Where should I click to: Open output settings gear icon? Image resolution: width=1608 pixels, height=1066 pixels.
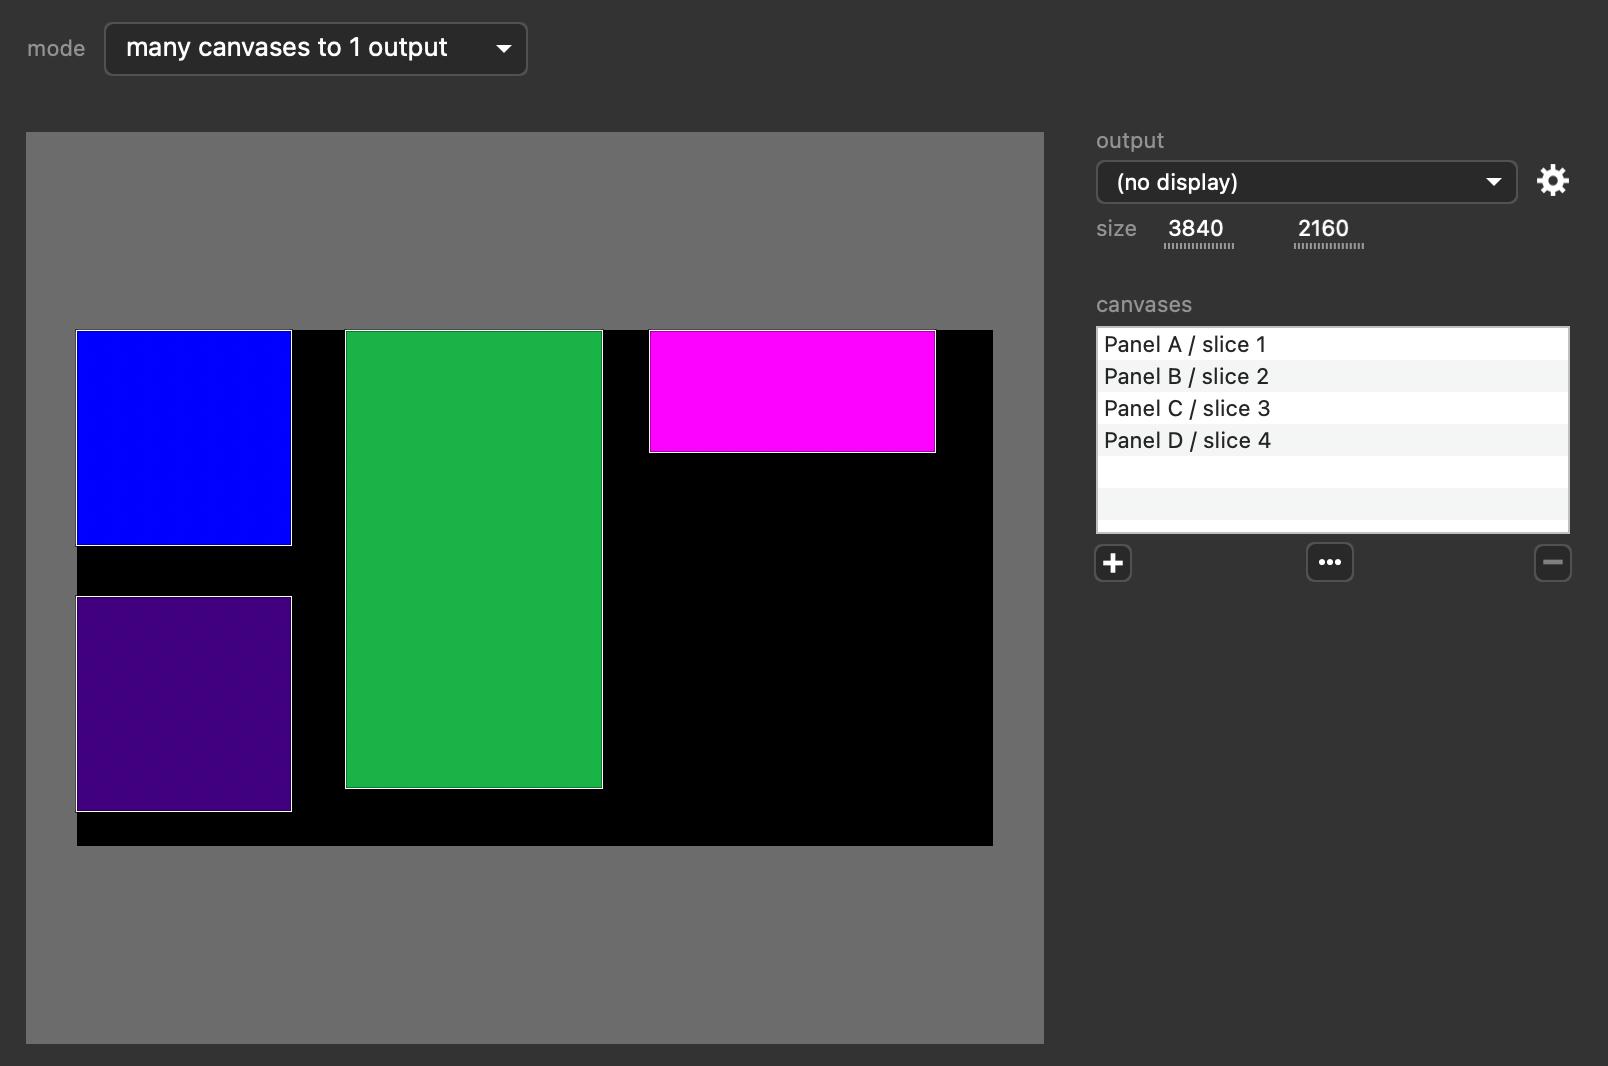[1552, 181]
